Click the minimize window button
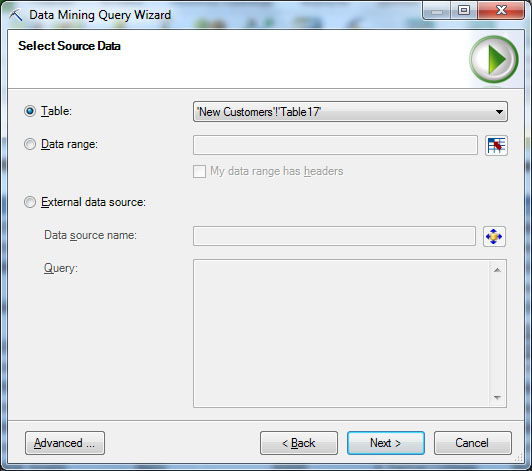The height and width of the screenshot is (471, 532). tap(437, 11)
